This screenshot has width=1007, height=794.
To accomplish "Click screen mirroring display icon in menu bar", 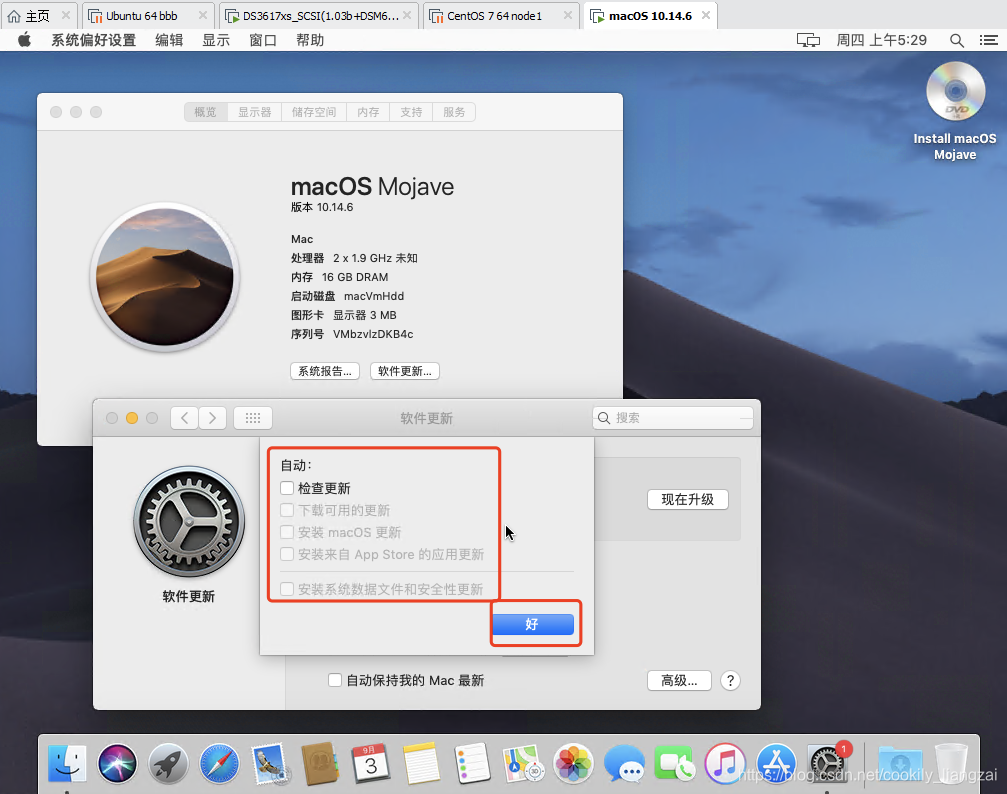I will click(808, 40).
